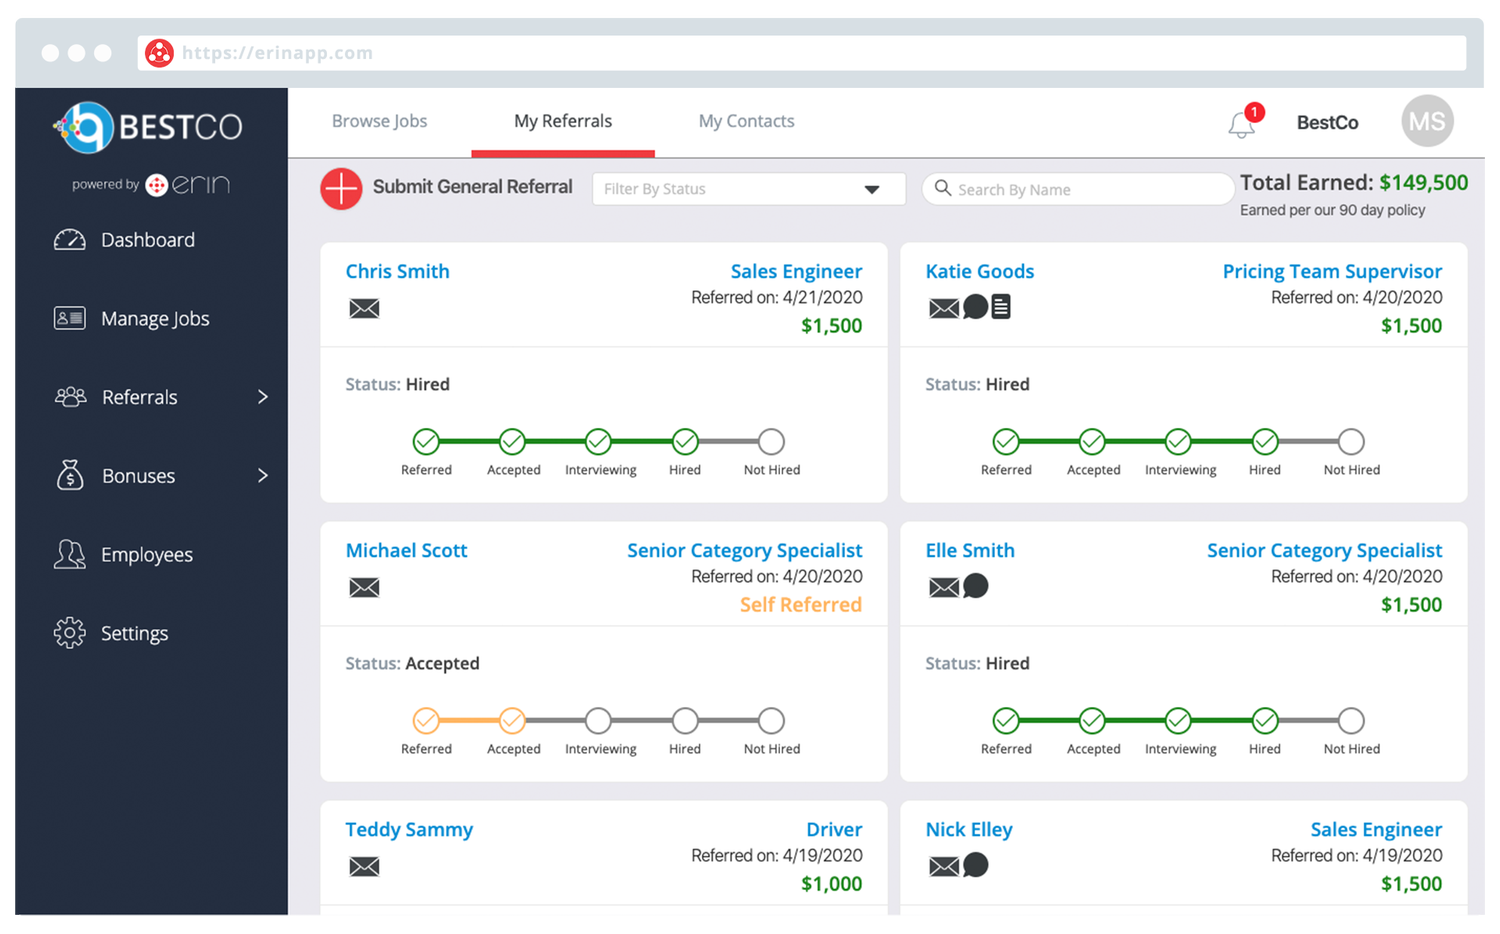The height and width of the screenshot is (934, 1500).
Task: Click the notification bell icon
Action: (x=1241, y=124)
